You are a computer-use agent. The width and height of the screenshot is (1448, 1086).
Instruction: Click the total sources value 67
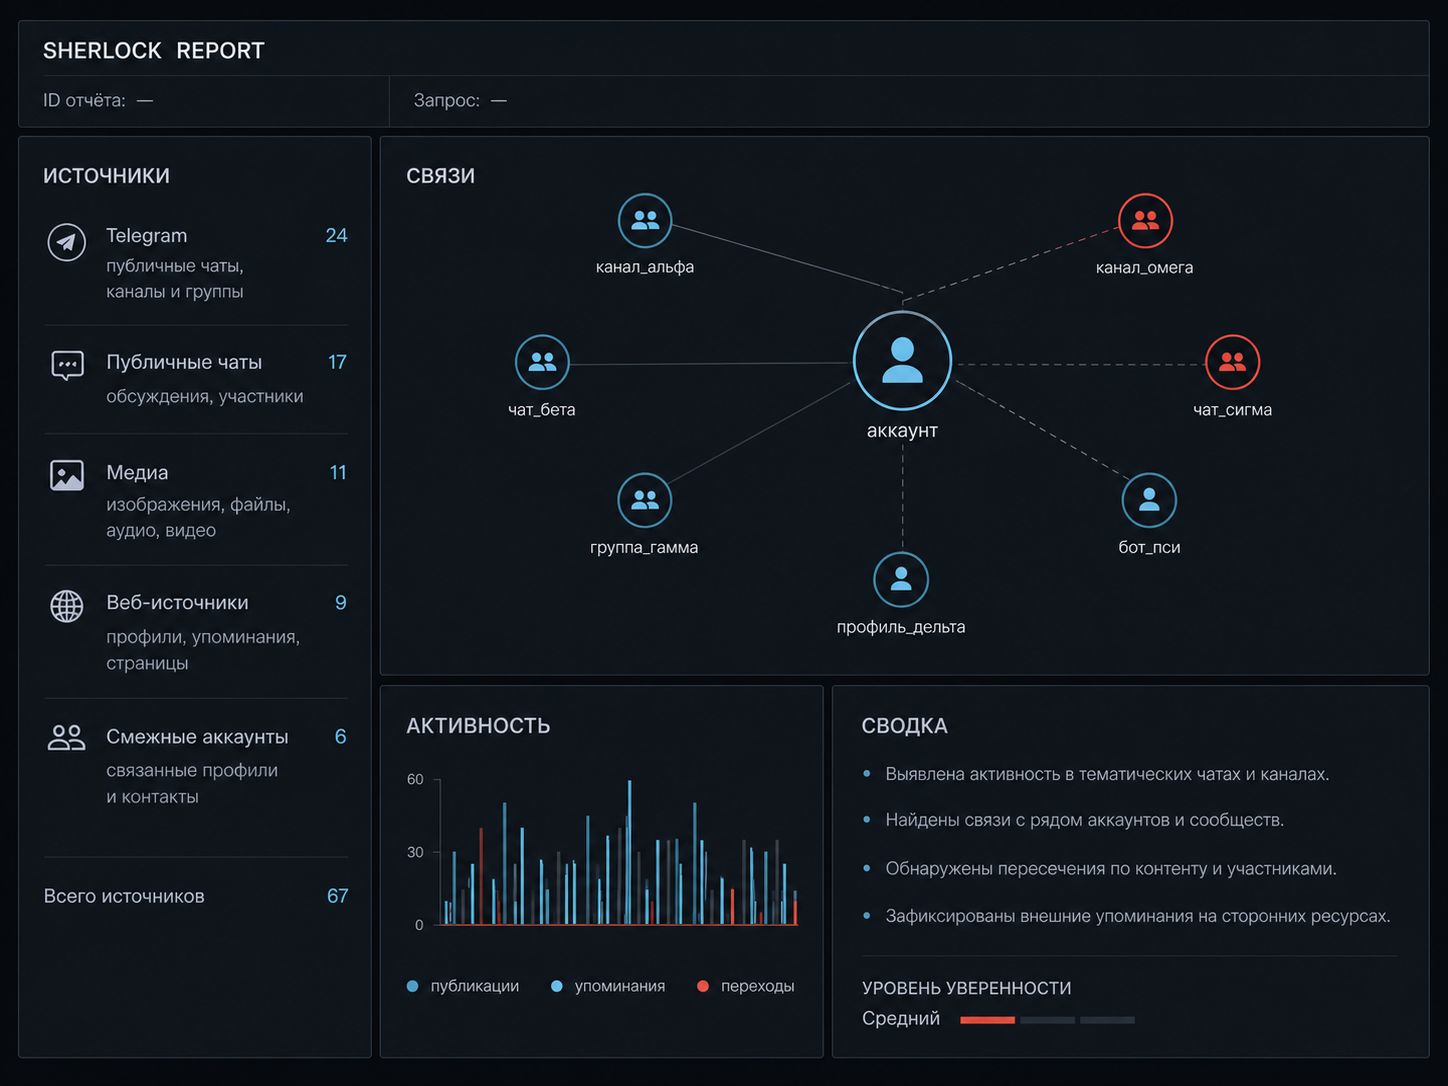(338, 896)
